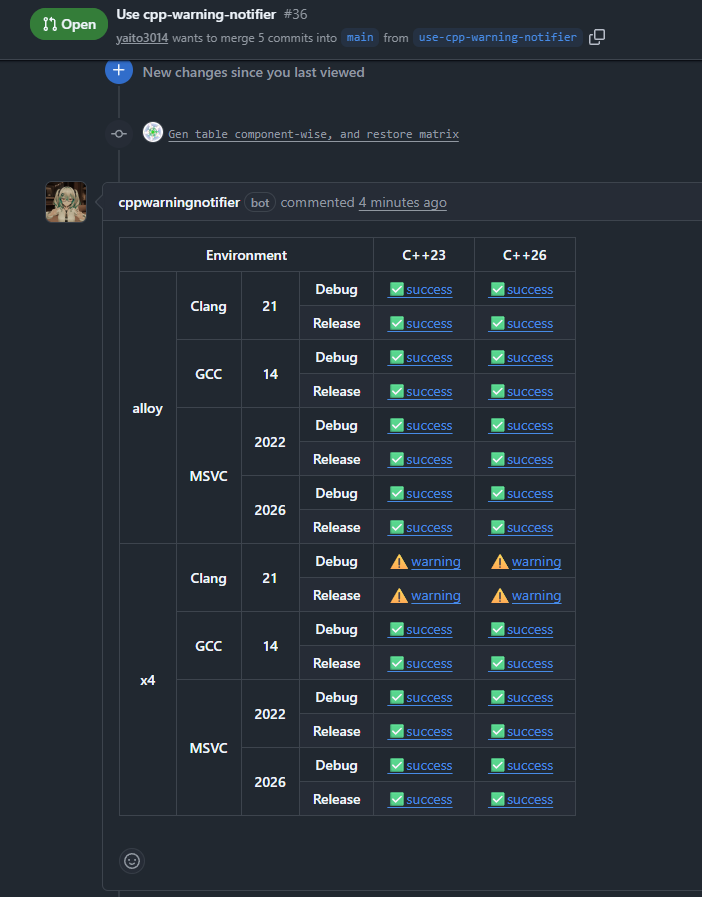The height and width of the screenshot is (897, 702).
Task: Open alloy MSVC 2022 Release C++26 success
Action: click(x=521, y=459)
